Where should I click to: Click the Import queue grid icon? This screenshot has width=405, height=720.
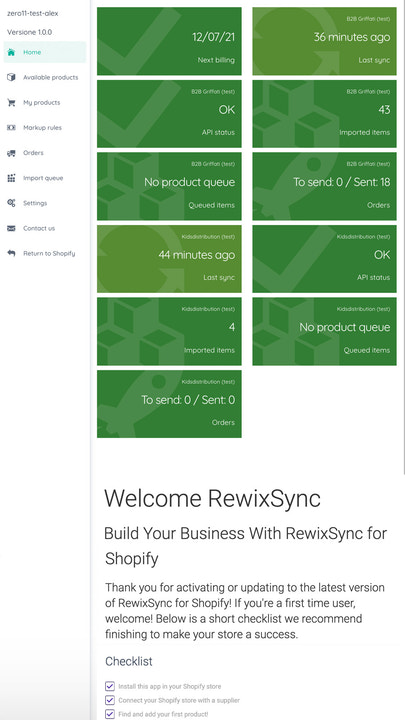tap(11, 178)
